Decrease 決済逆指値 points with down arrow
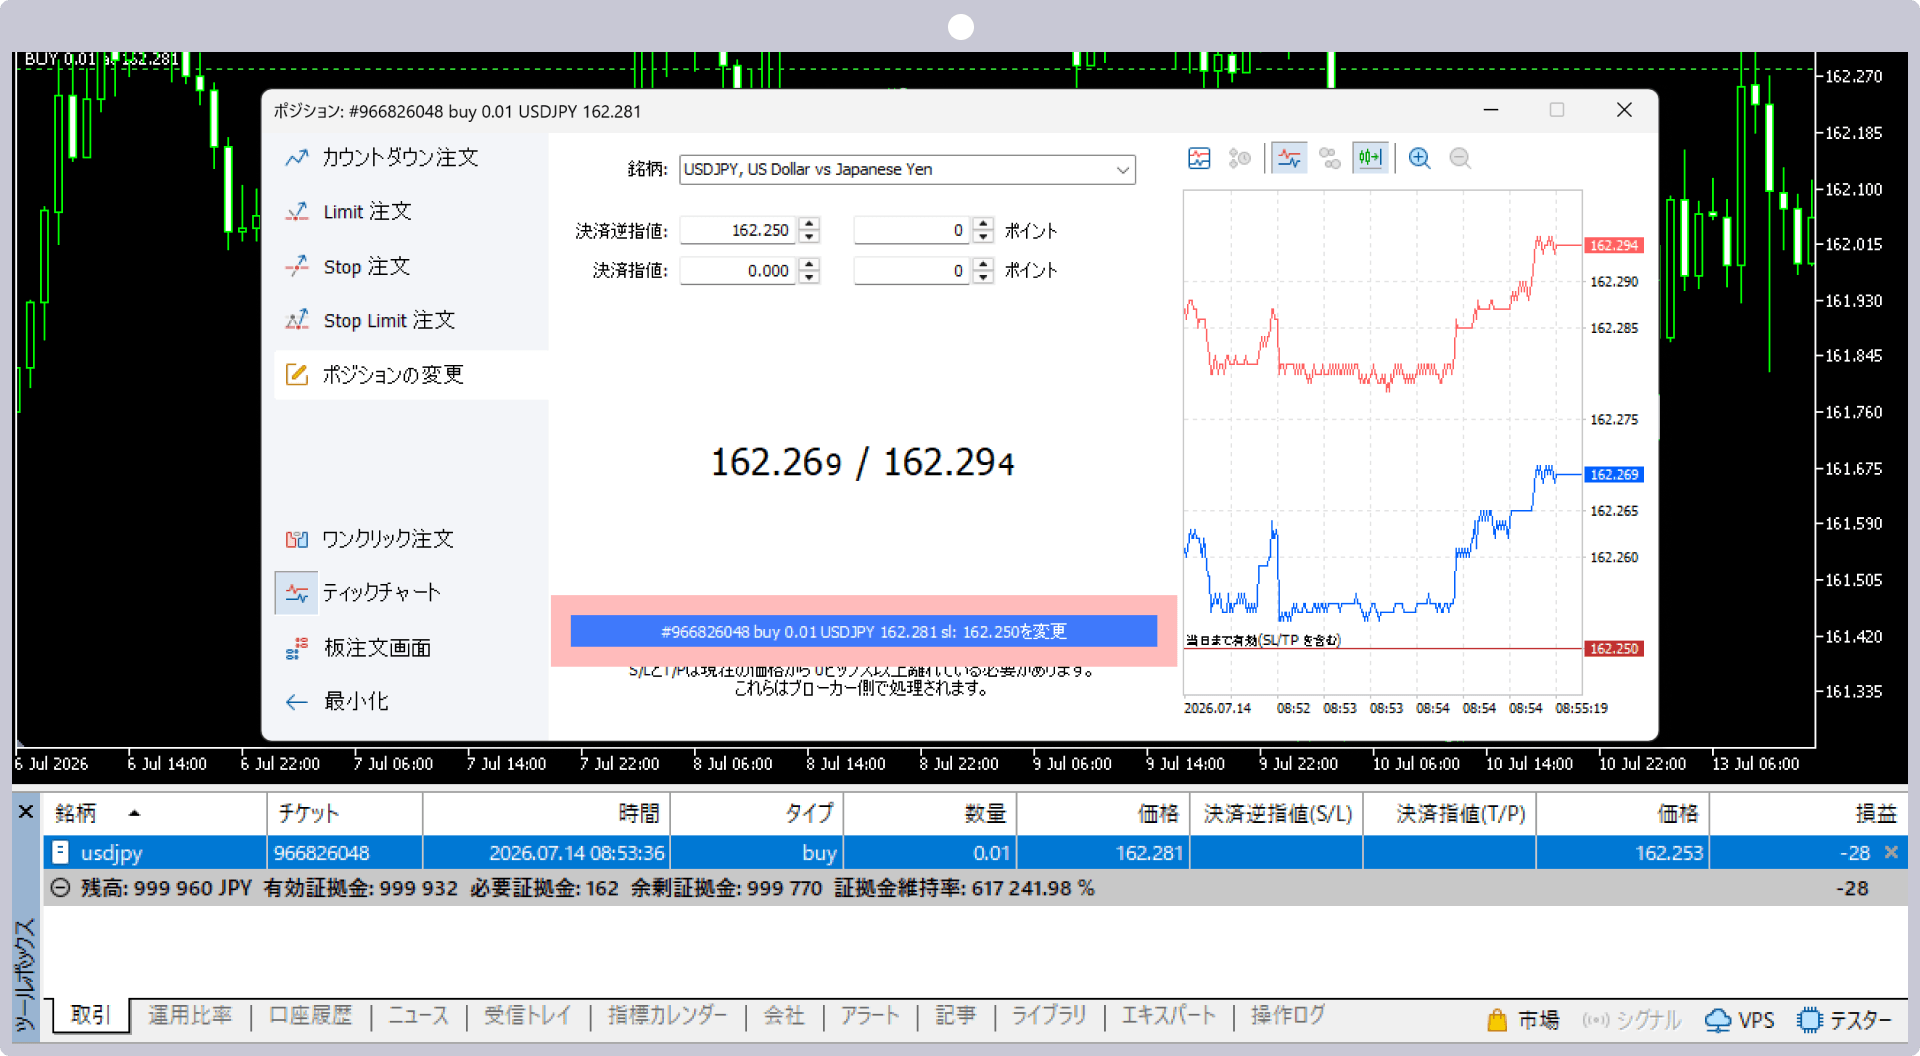Viewport: 1920px width, 1056px height. point(983,238)
